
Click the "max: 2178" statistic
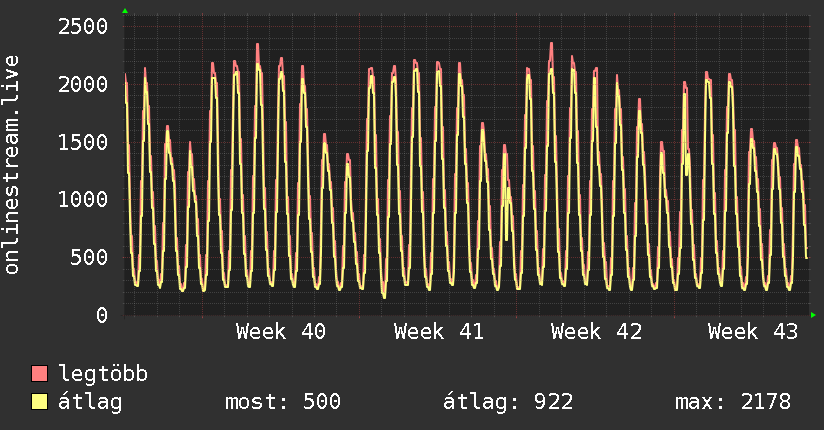(x=733, y=403)
